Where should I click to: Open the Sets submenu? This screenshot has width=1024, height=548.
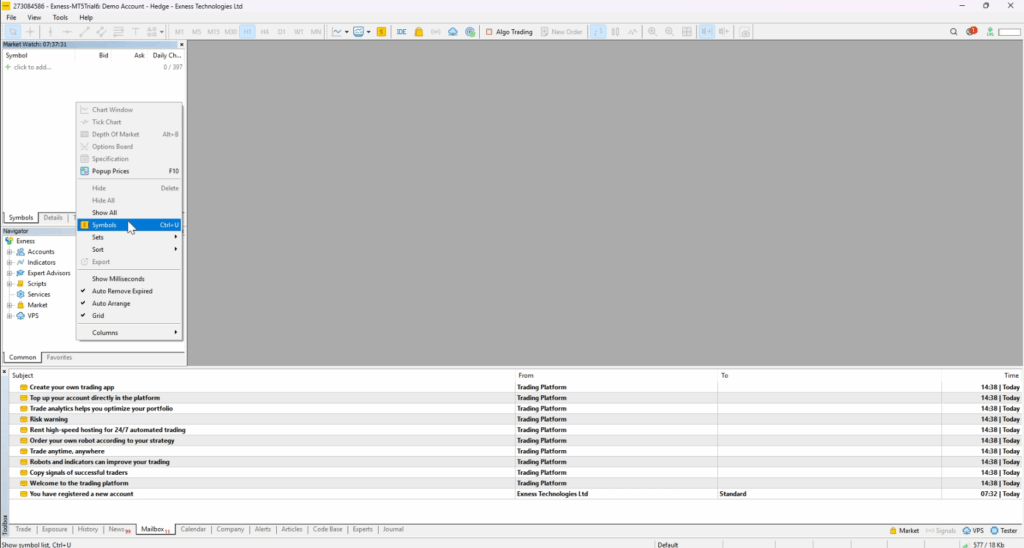98,237
